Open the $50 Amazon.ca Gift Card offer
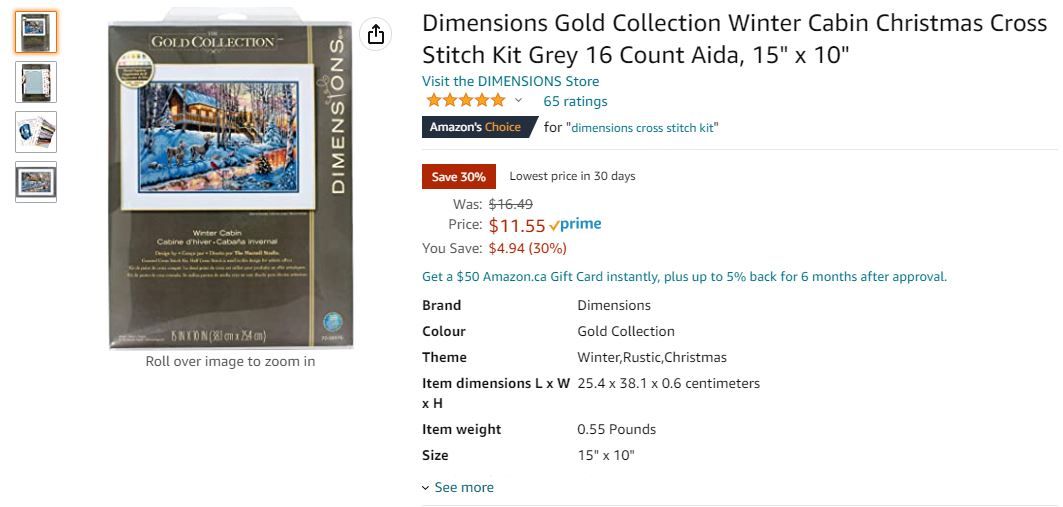 point(684,277)
